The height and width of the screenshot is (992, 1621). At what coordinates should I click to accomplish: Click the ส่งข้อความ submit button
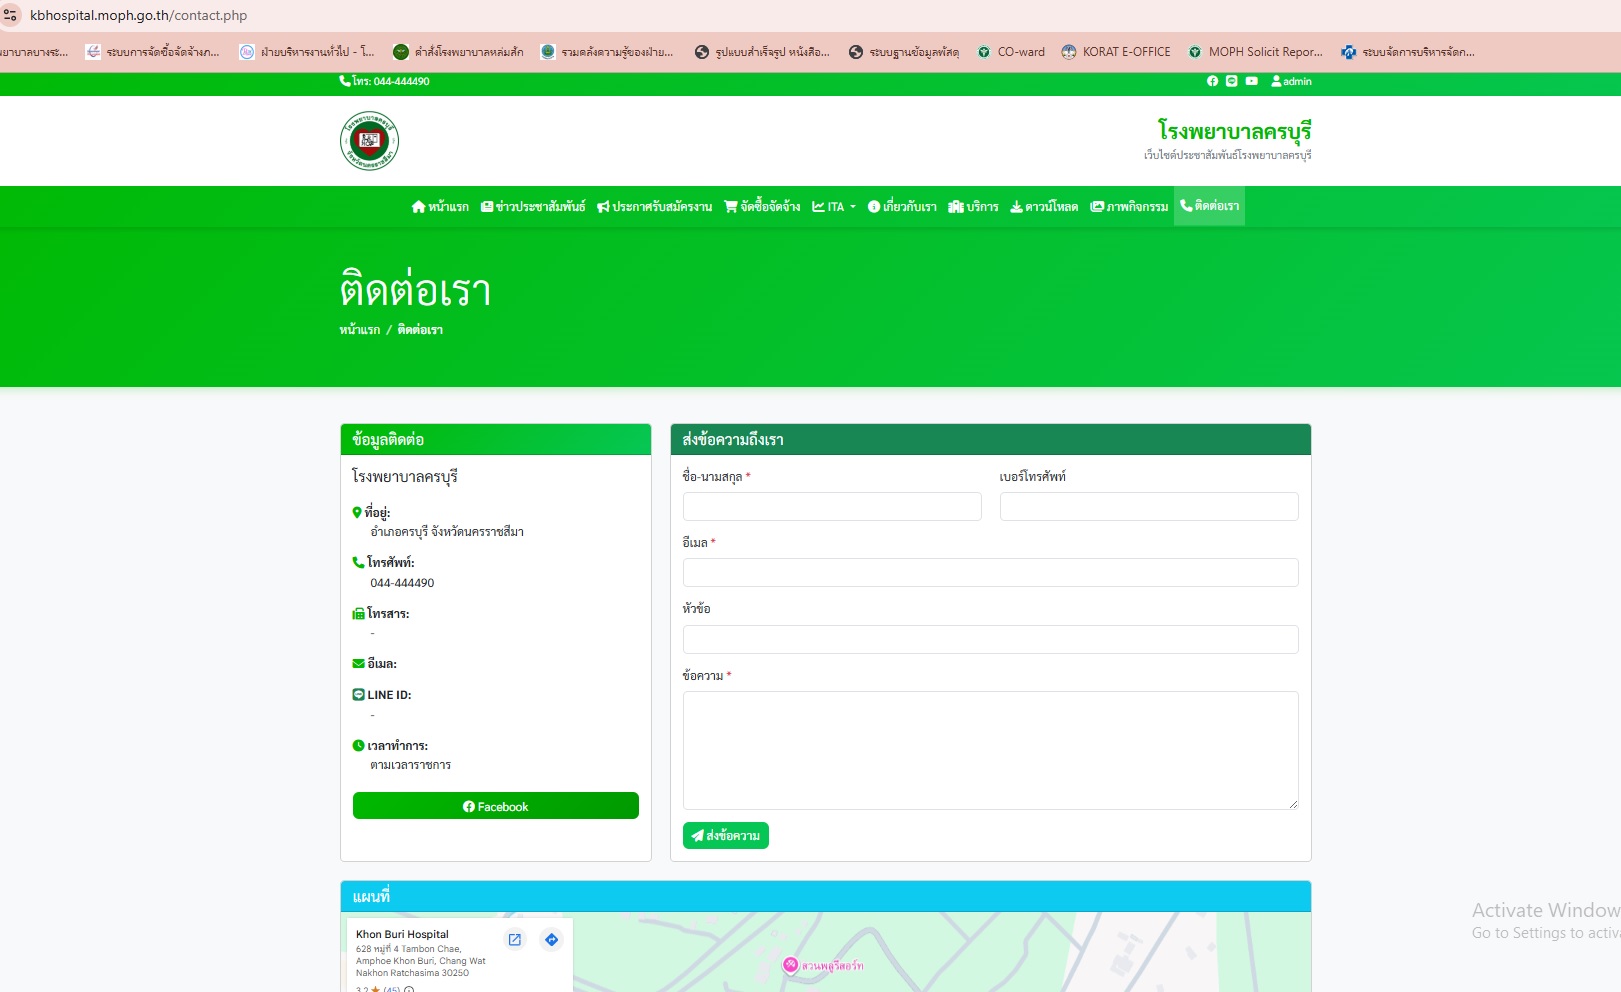click(725, 836)
